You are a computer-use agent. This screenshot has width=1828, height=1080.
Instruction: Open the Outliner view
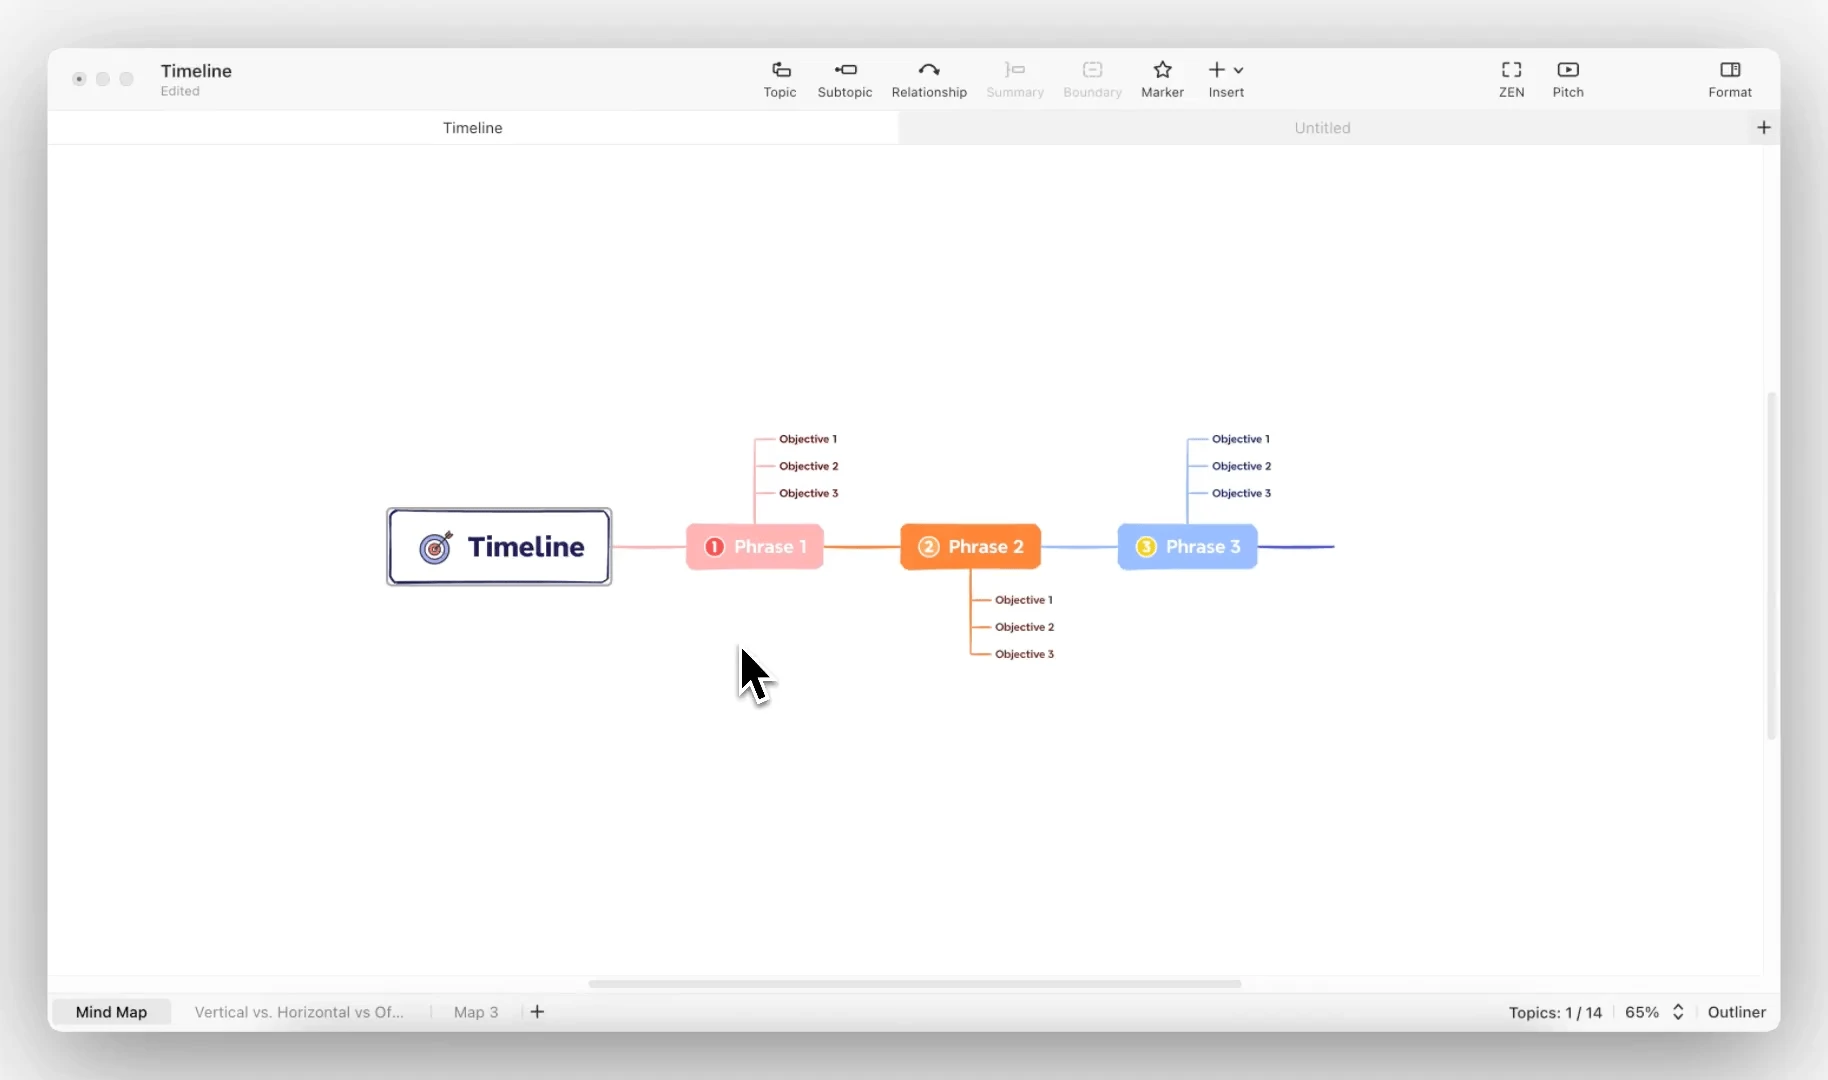1736,1012
